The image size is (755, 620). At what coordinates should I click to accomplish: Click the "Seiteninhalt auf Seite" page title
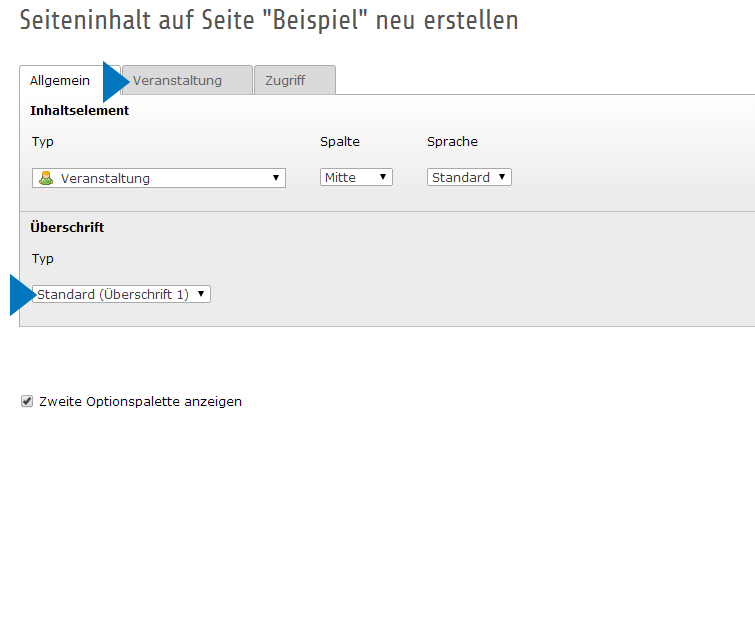[x=269, y=20]
